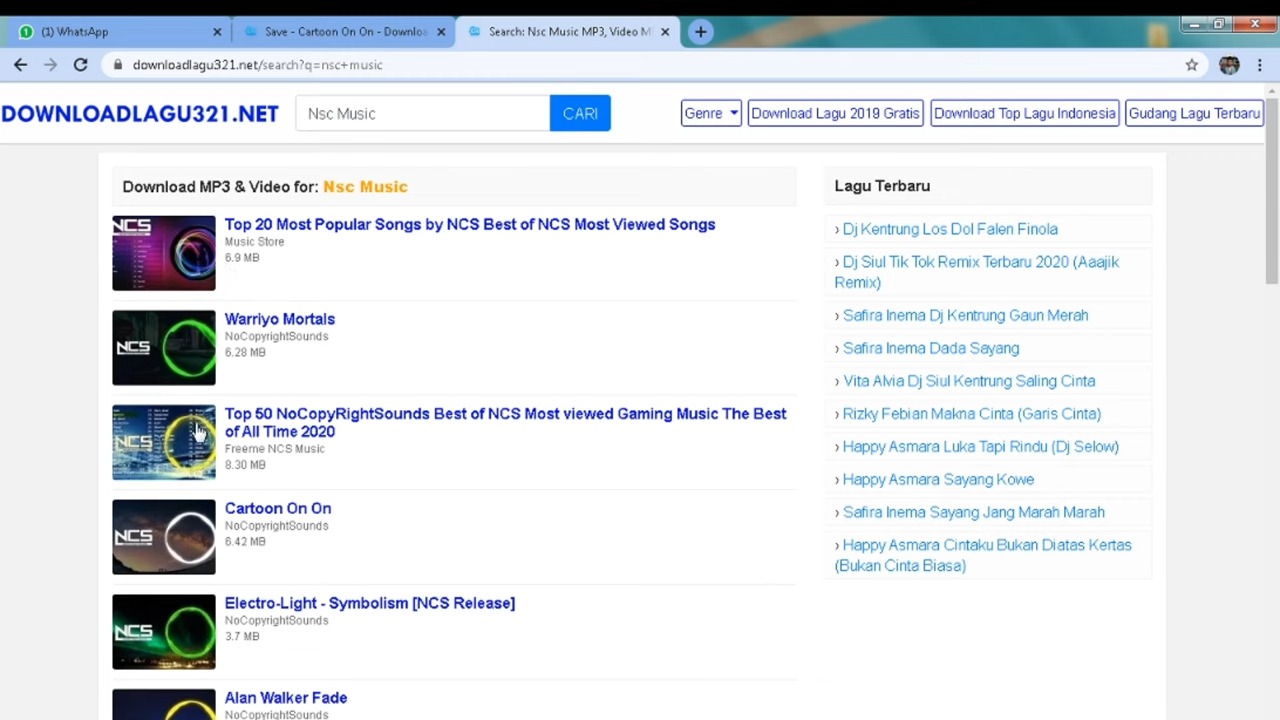Click the Lagu Terbaru heading
Image resolution: width=1280 pixels, height=720 pixels.
pos(882,186)
